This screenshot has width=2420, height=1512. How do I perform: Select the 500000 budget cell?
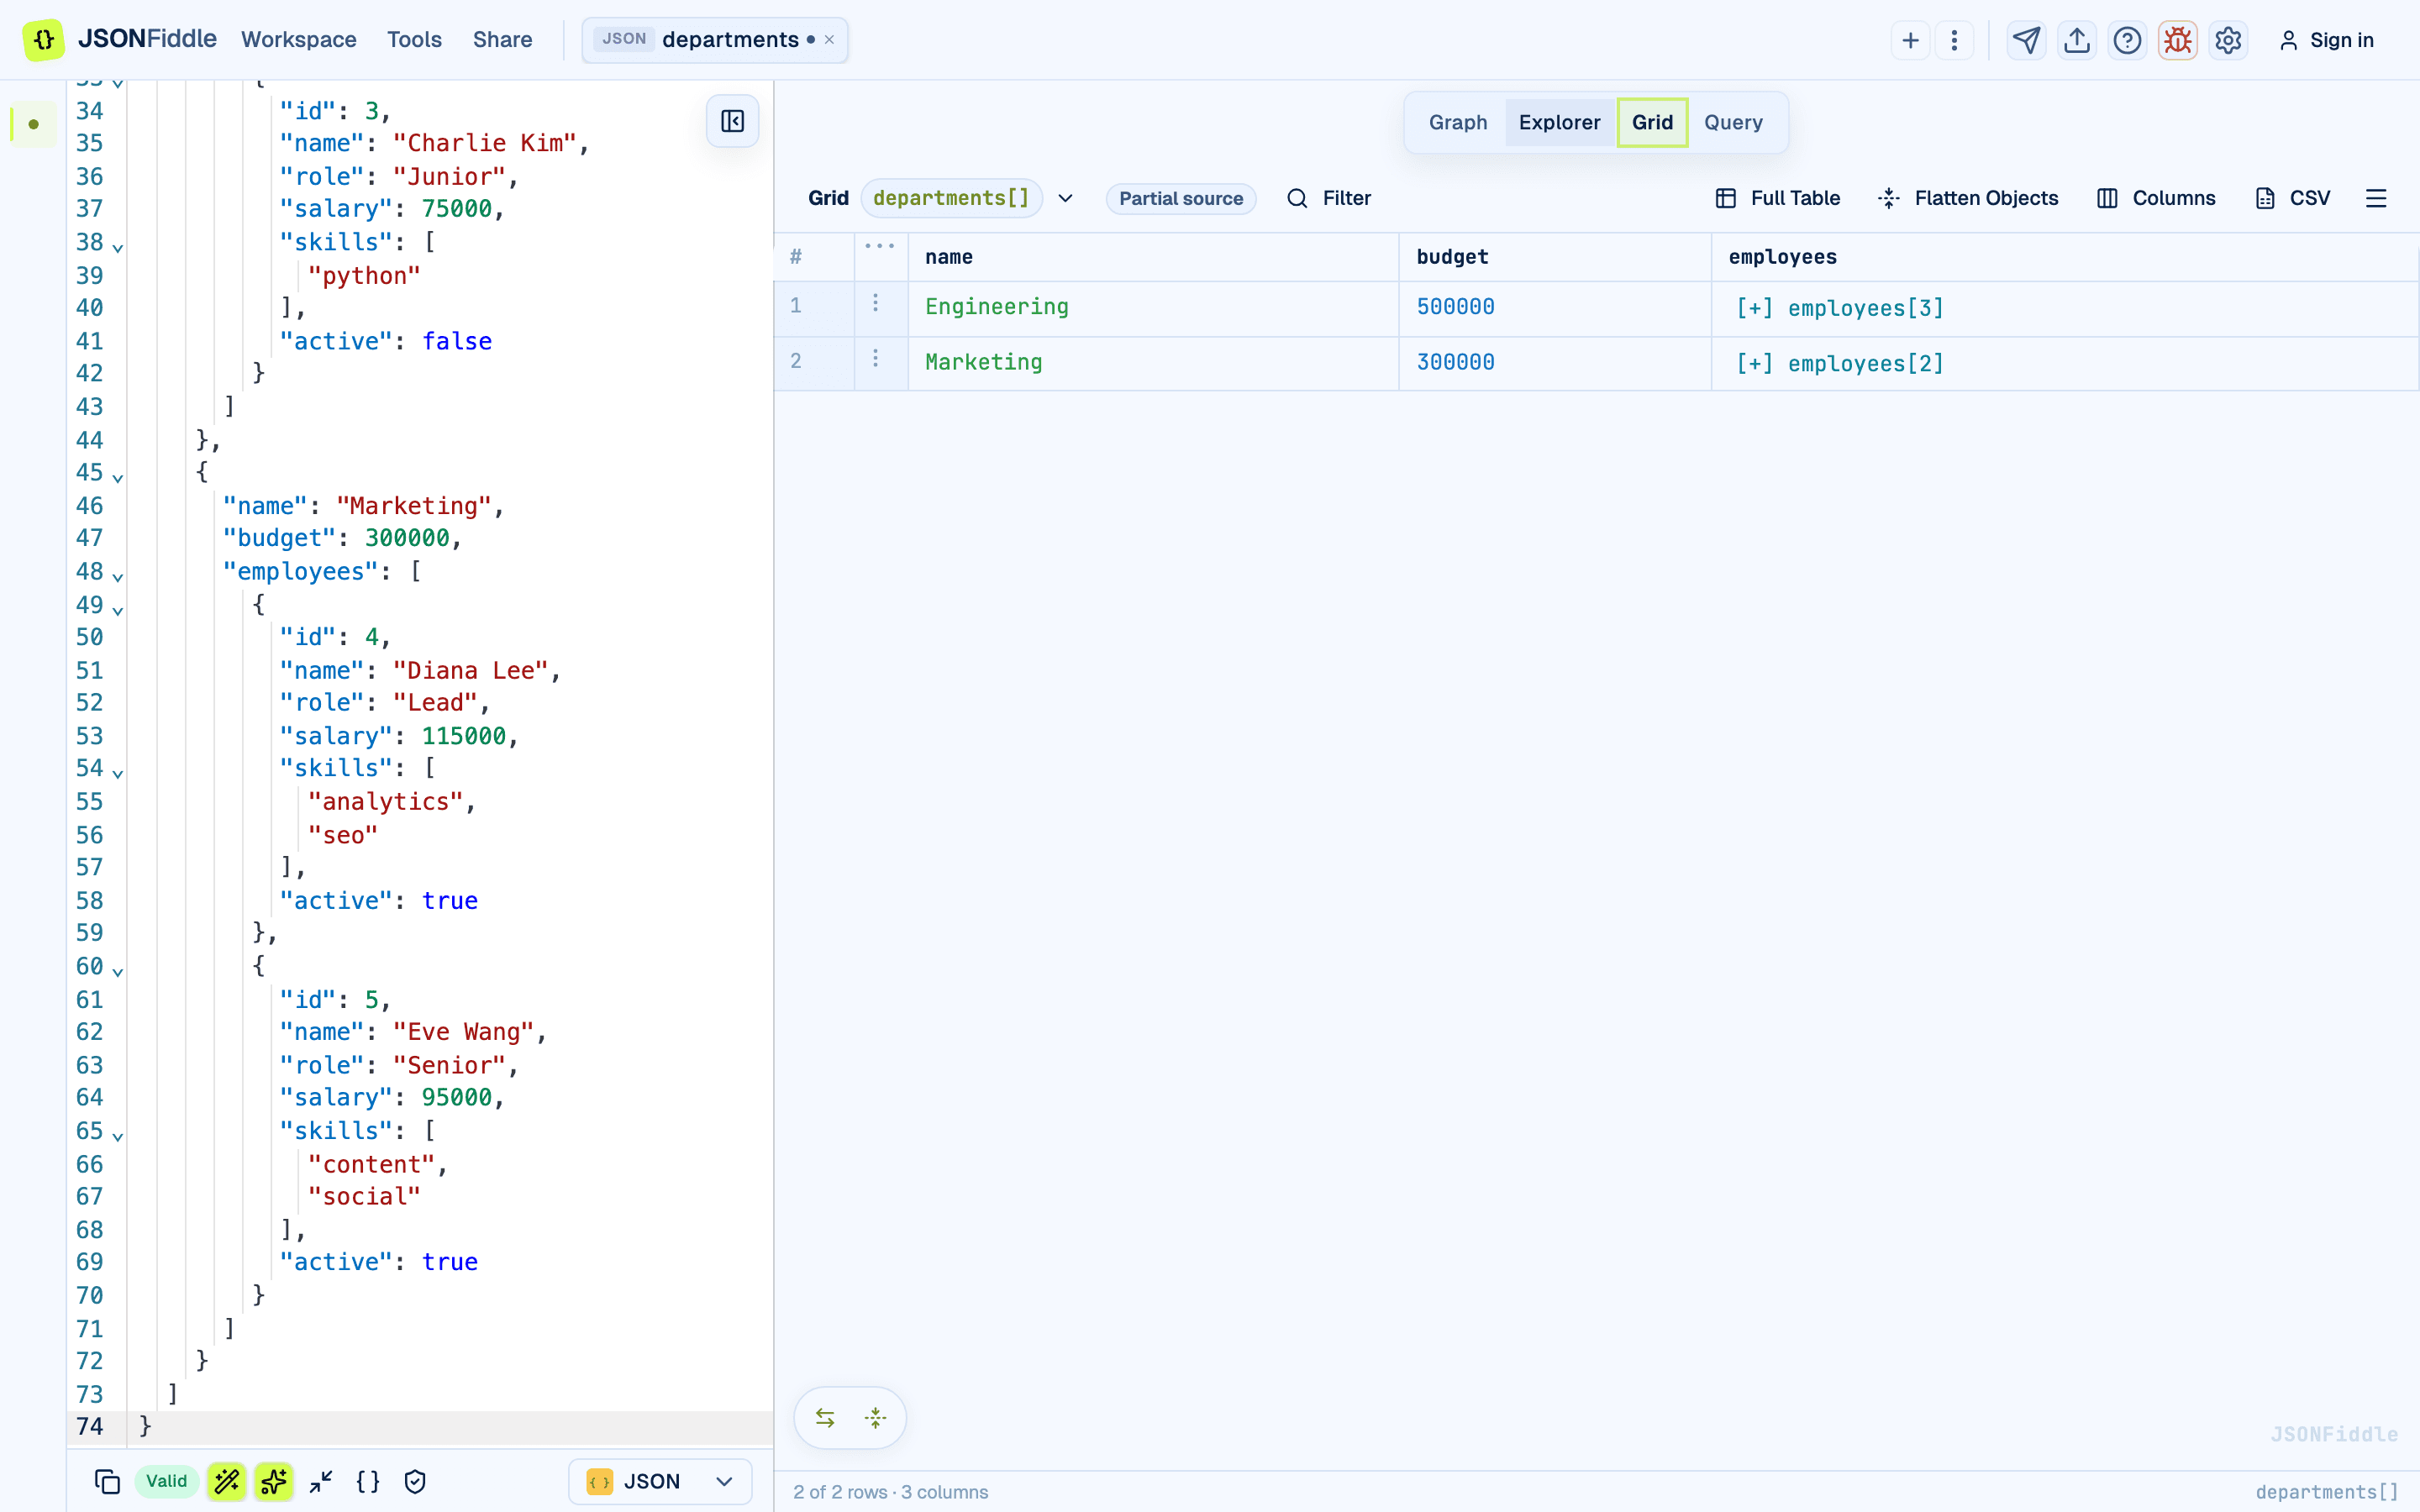1555,308
